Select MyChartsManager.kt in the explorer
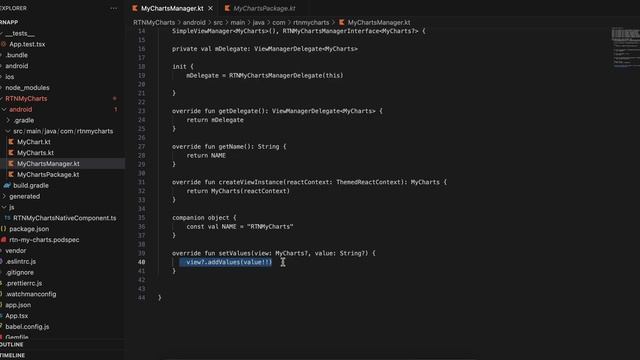The width and height of the screenshot is (640, 360). (48, 164)
